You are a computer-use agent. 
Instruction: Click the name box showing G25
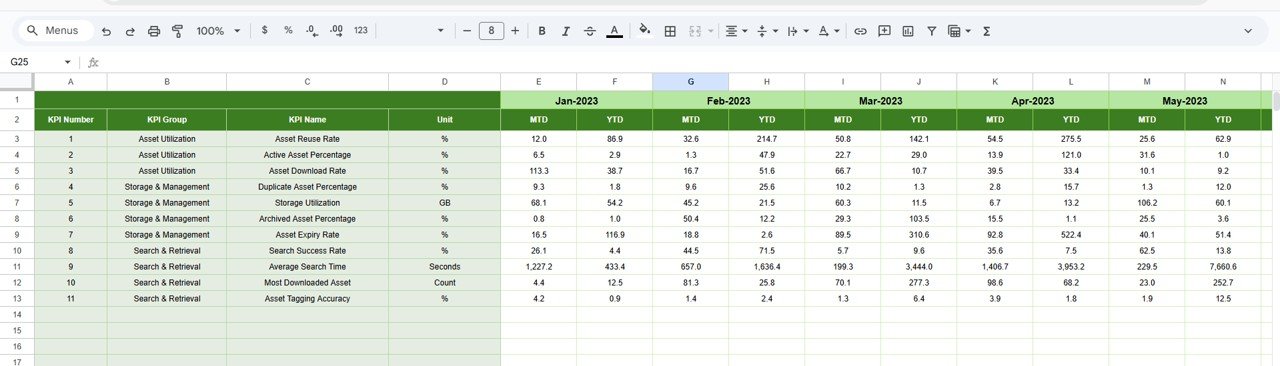coord(35,62)
